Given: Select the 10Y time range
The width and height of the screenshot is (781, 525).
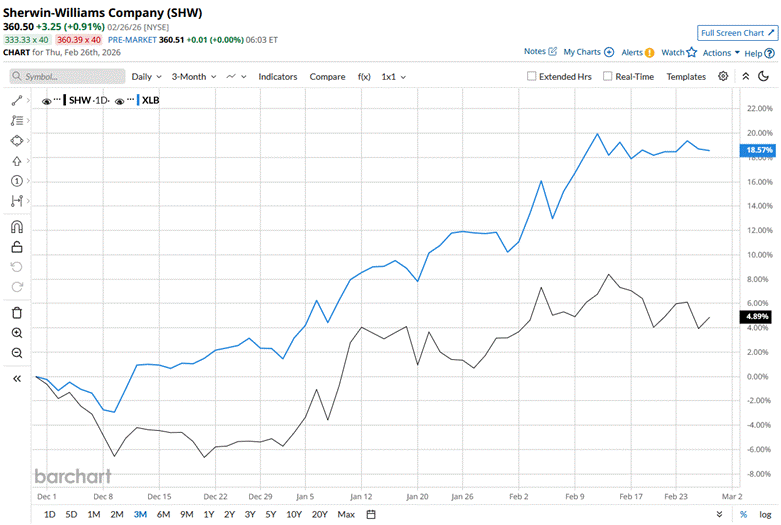Looking at the screenshot, I should pyautogui.click(x=294, y=514).
